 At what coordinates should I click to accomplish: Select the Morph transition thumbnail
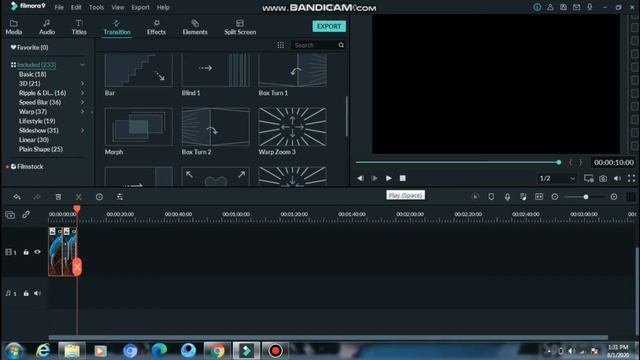138,127
